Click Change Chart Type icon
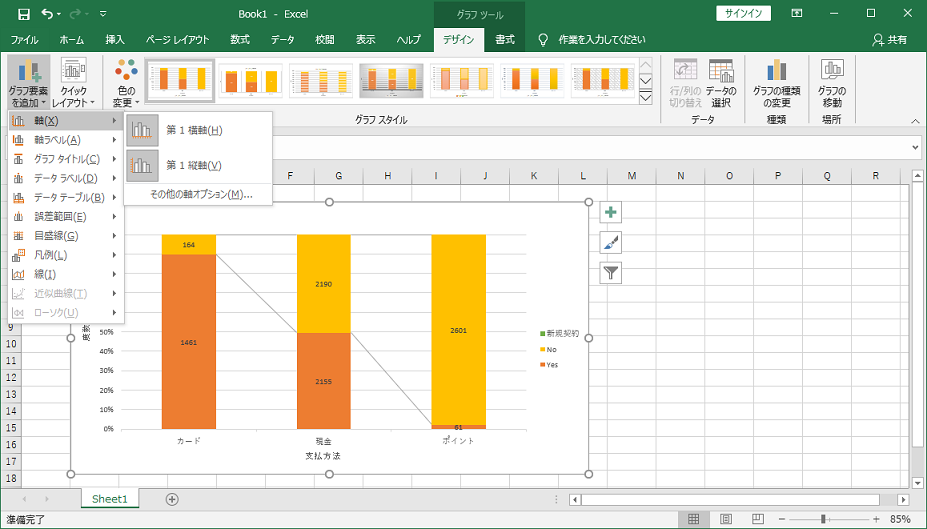The height and width of the screenshot is (529, 927). click(776, 78)
